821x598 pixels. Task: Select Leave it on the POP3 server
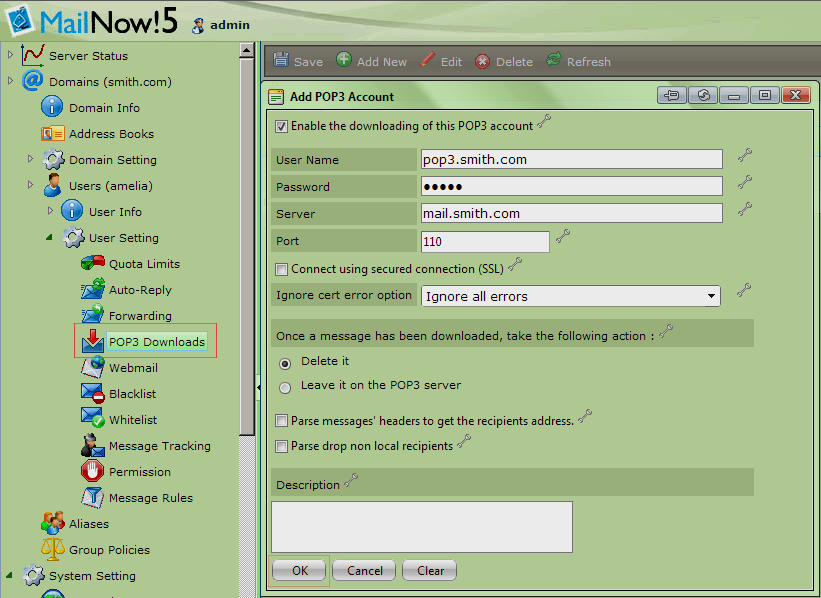click(285, 387)
